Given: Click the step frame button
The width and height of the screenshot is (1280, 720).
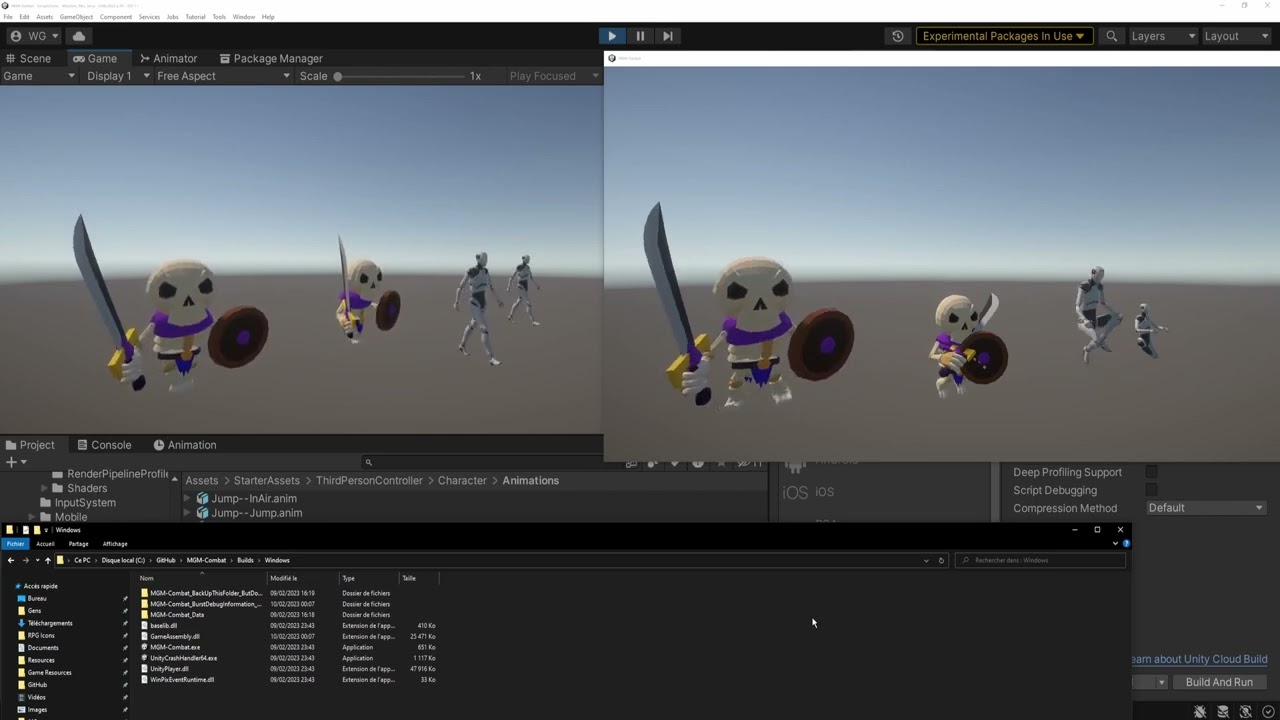Looking at the screenshot, I should [667, 36].
